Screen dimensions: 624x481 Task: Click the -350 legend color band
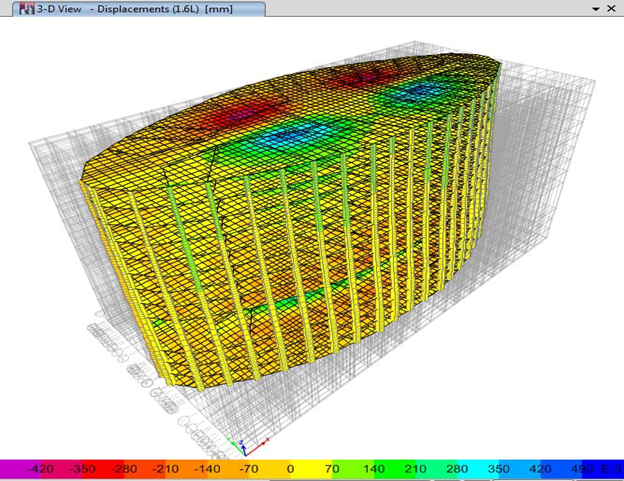82,469
